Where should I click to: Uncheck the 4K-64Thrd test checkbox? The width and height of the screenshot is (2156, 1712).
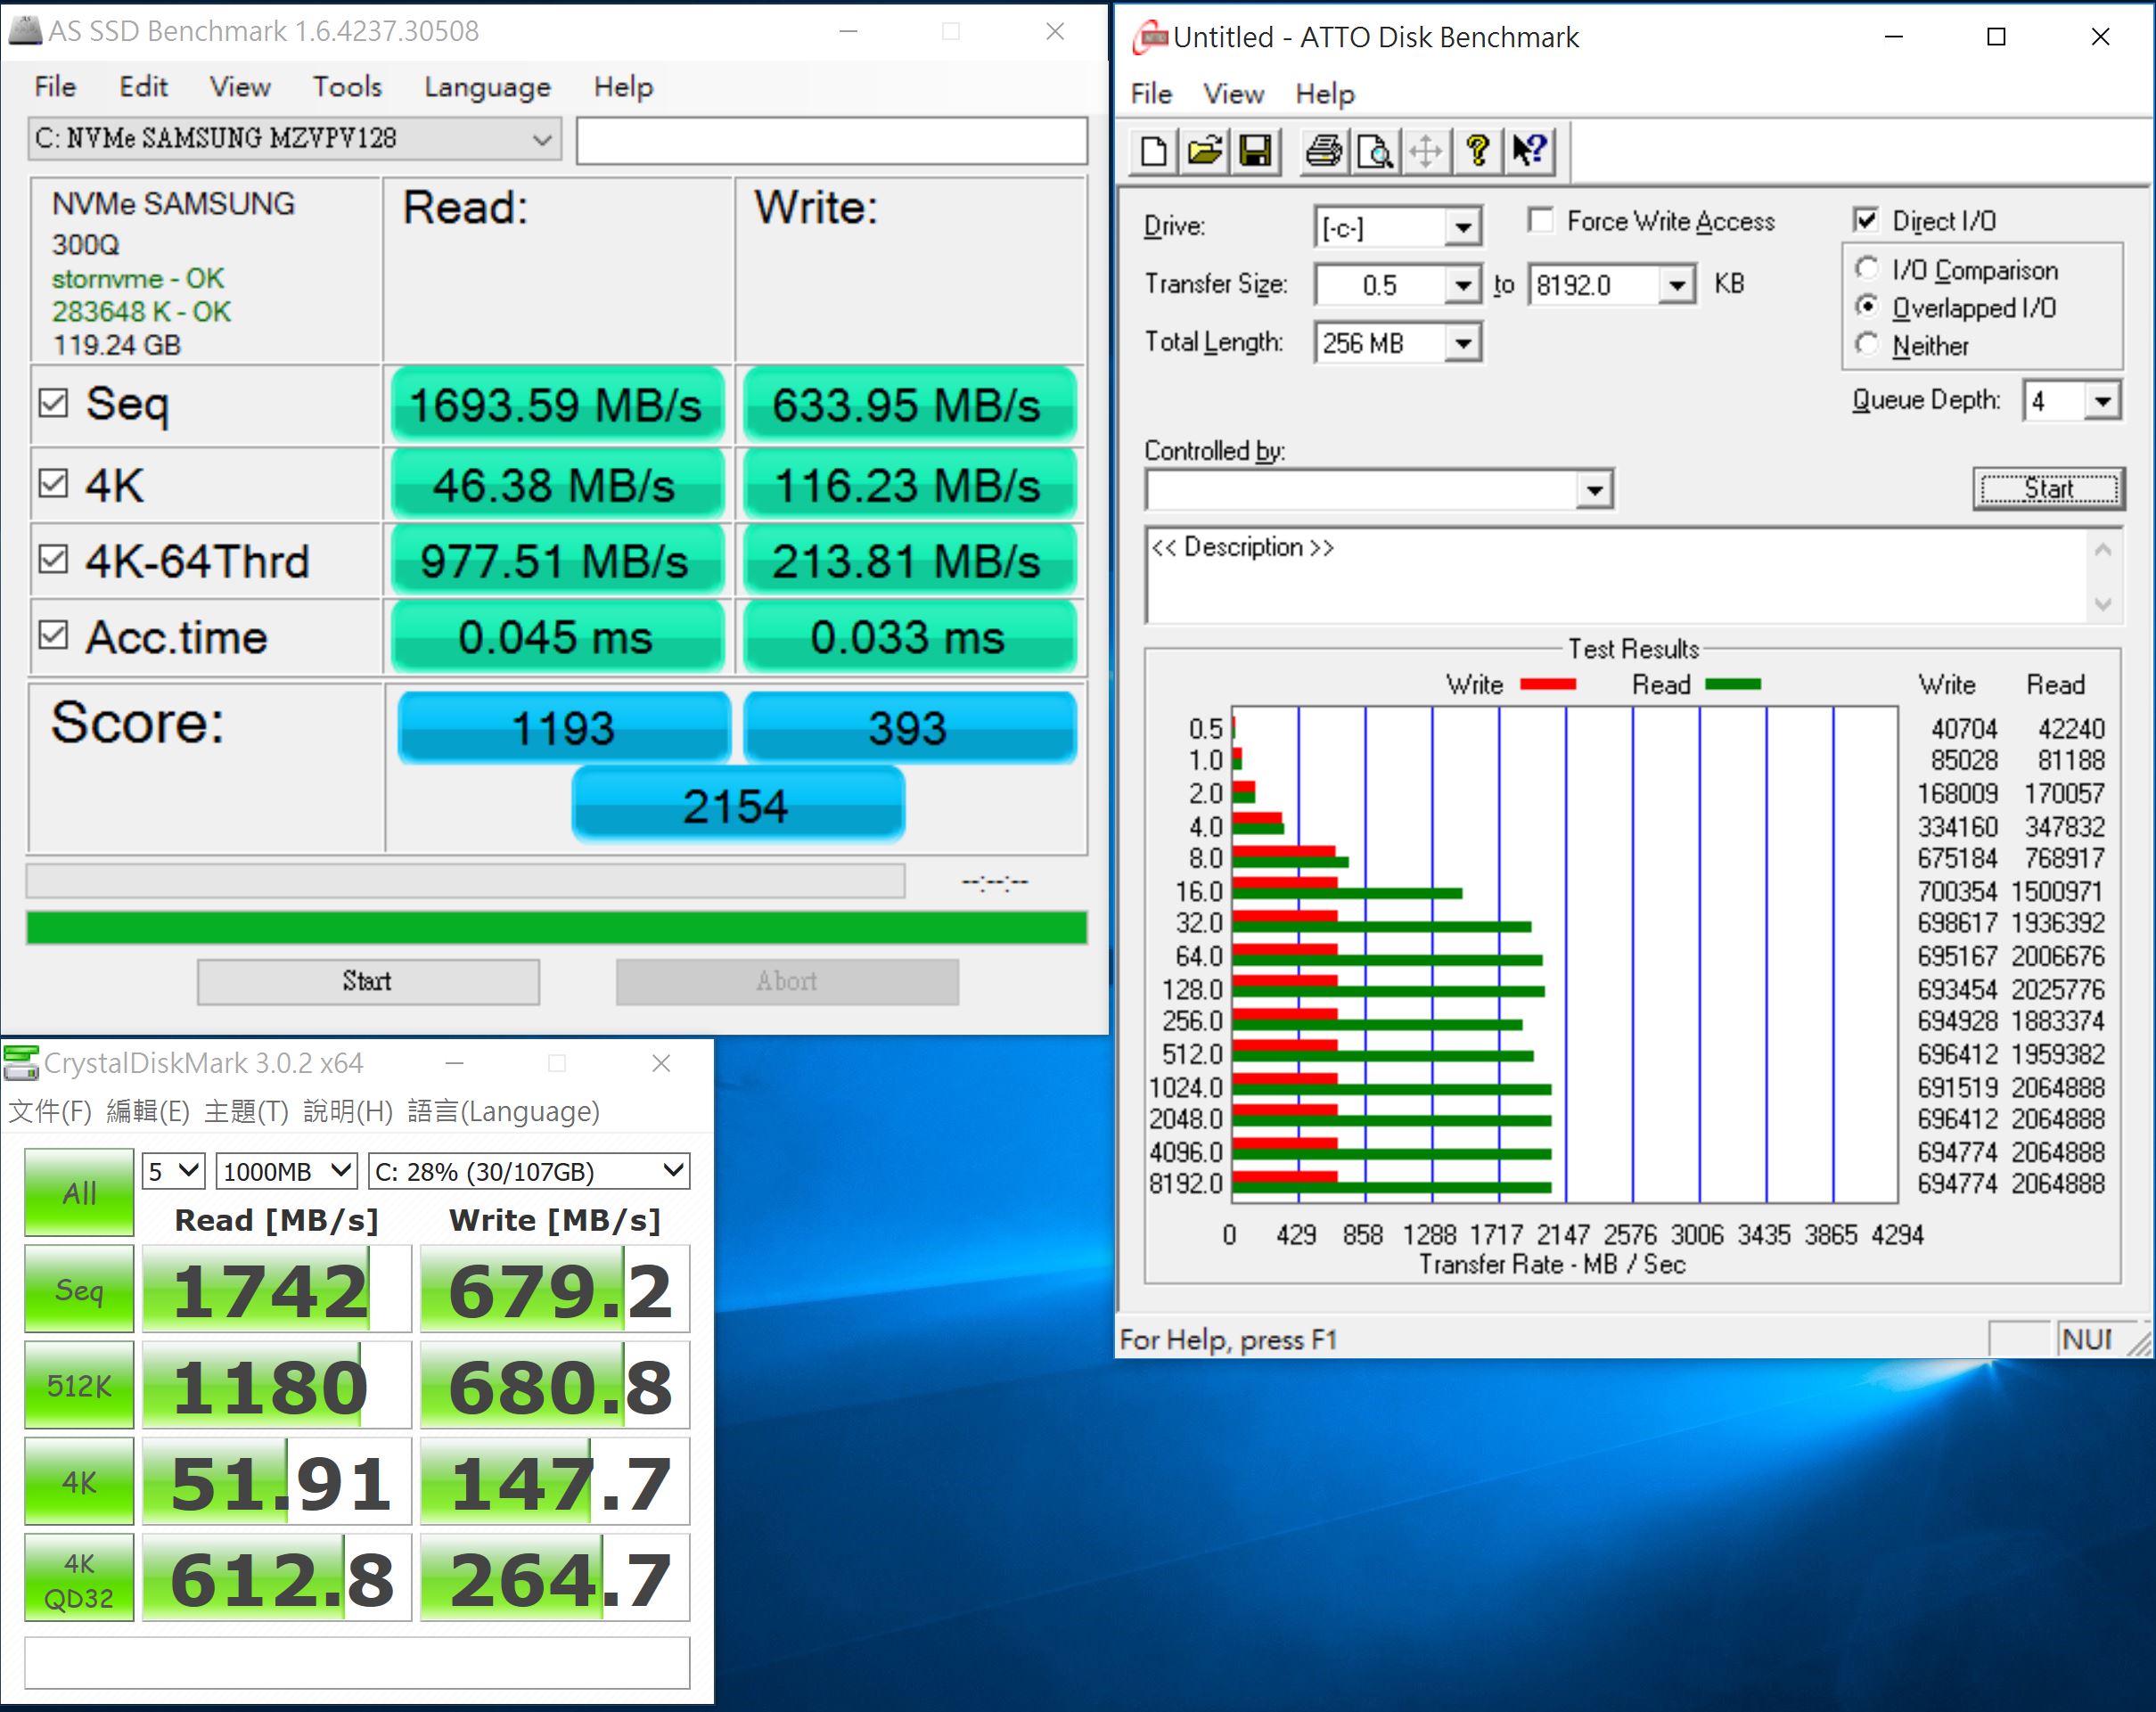pos(53,559)
